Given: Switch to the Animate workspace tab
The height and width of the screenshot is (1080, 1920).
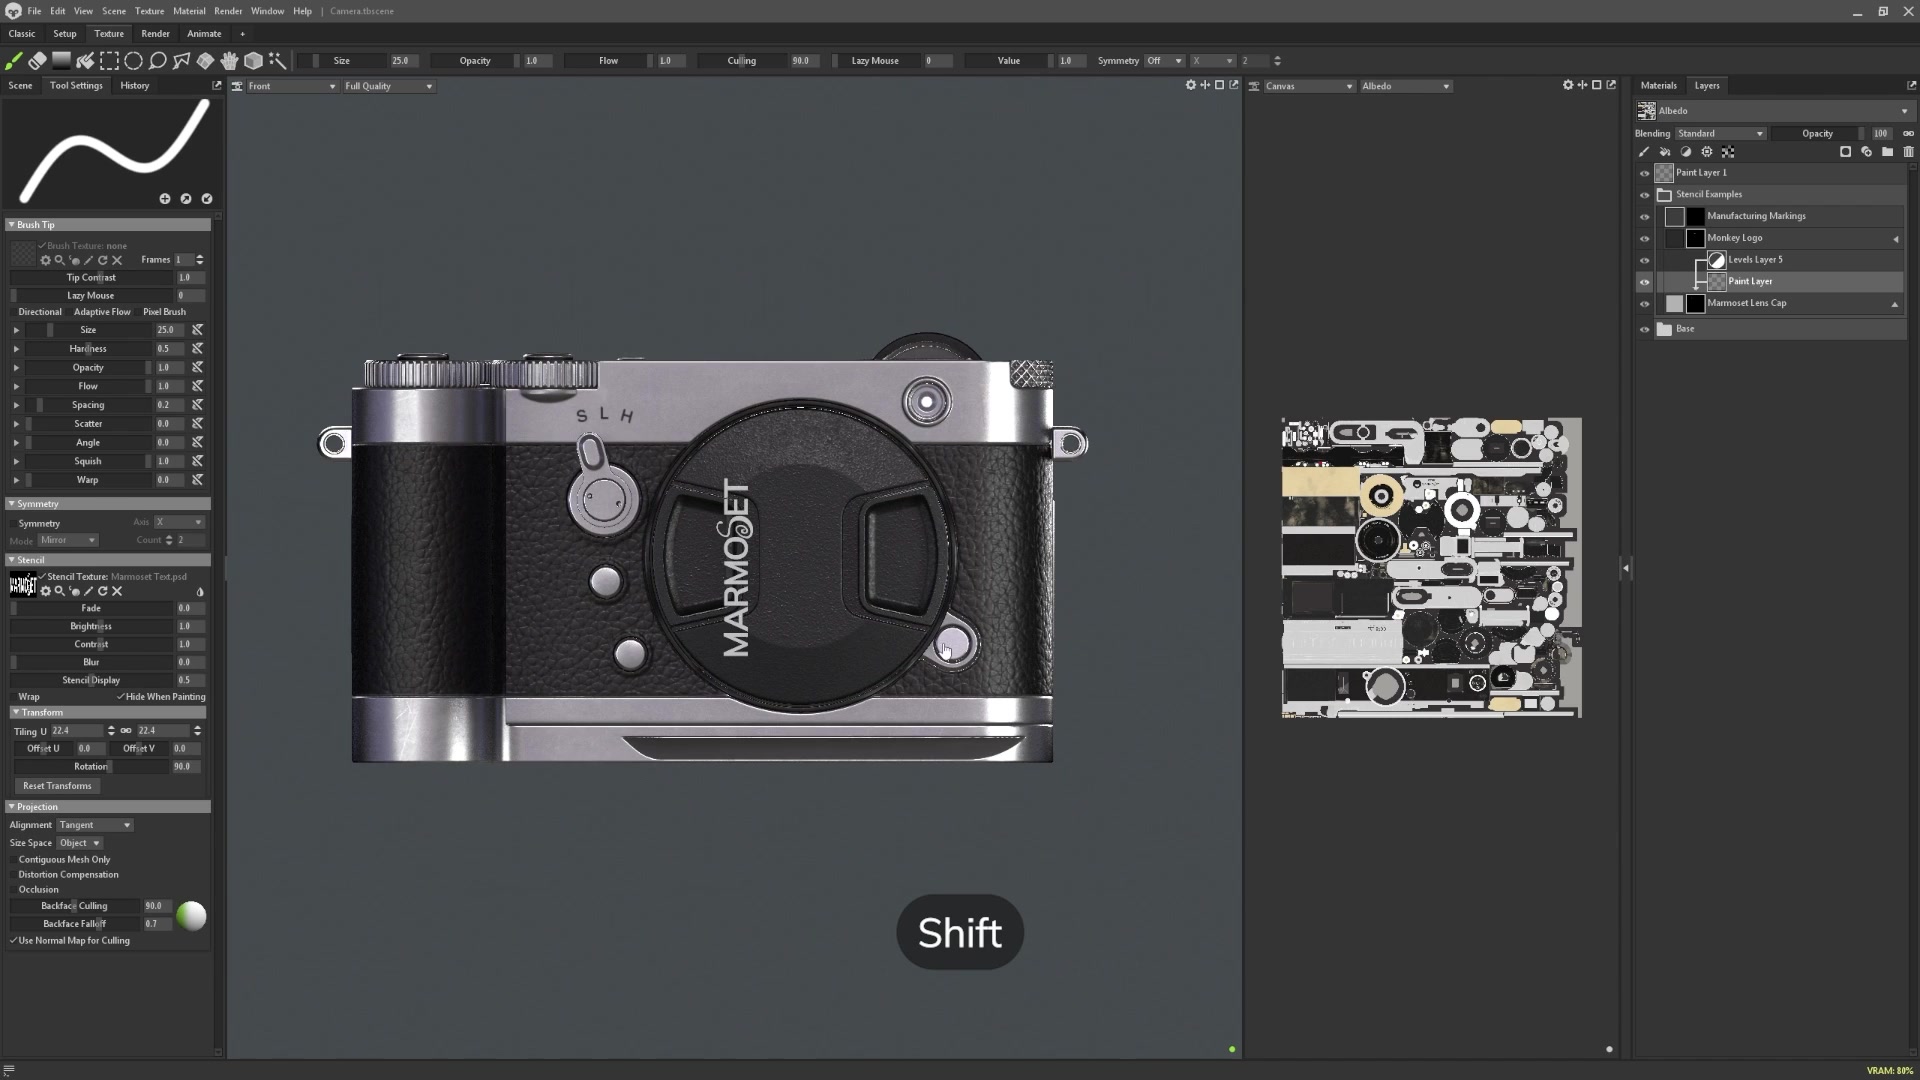Looking at the screenshot, I should tap(204, 34).
